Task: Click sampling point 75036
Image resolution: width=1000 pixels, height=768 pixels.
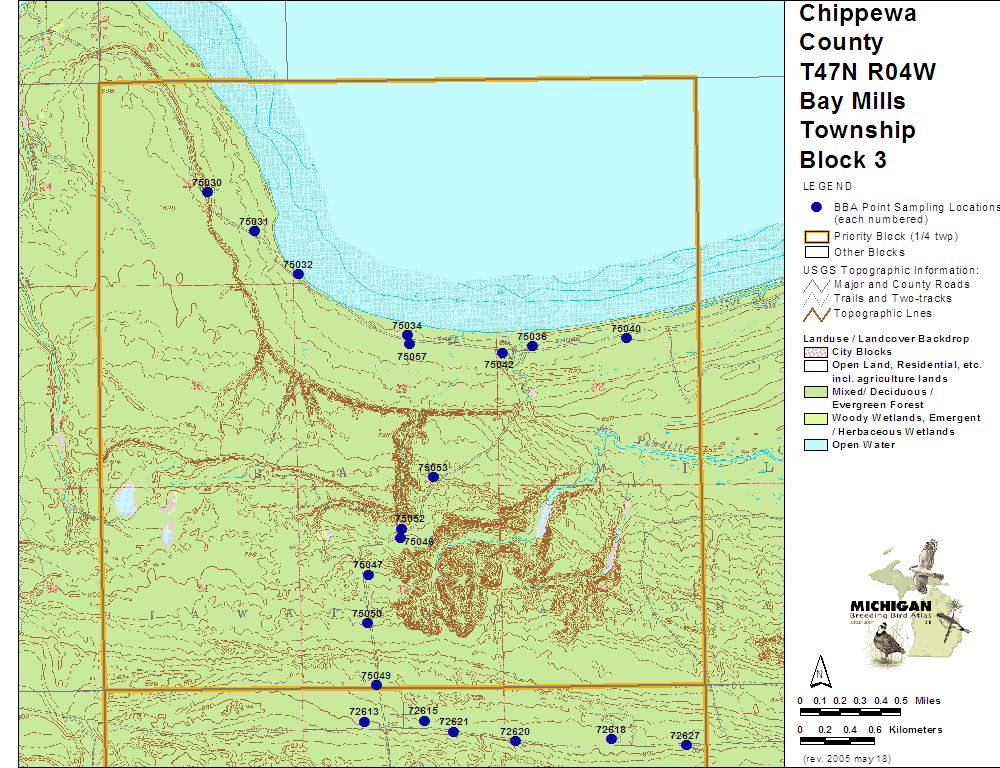Action: (x=532, y=346)
